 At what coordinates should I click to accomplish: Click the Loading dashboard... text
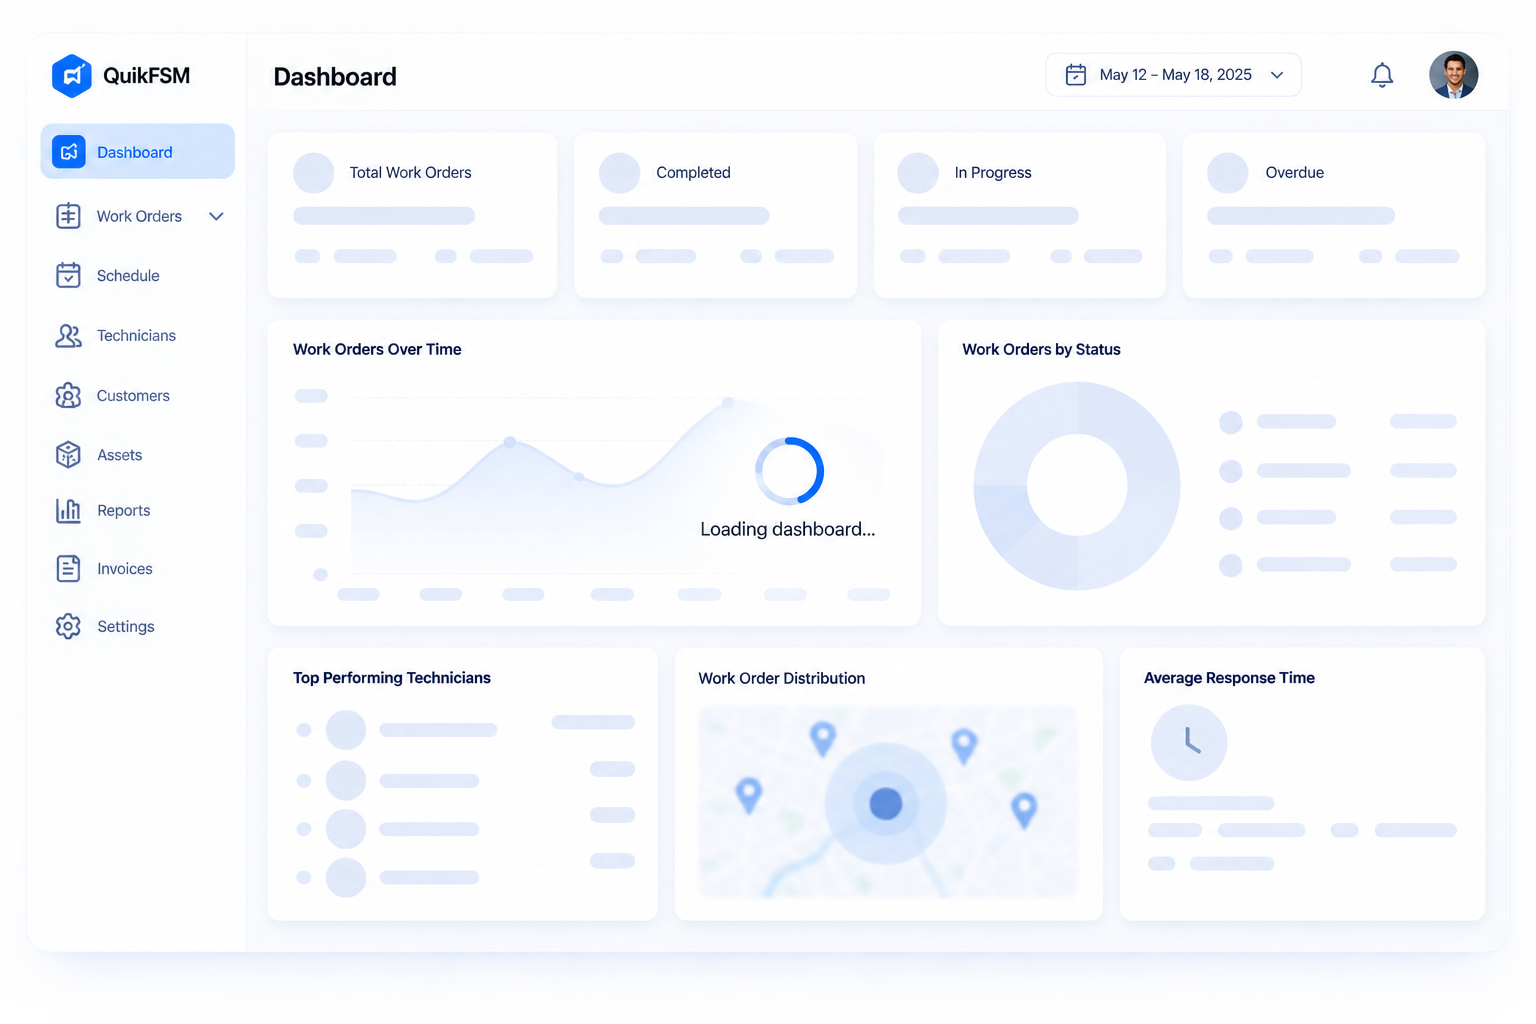point(788,530)
